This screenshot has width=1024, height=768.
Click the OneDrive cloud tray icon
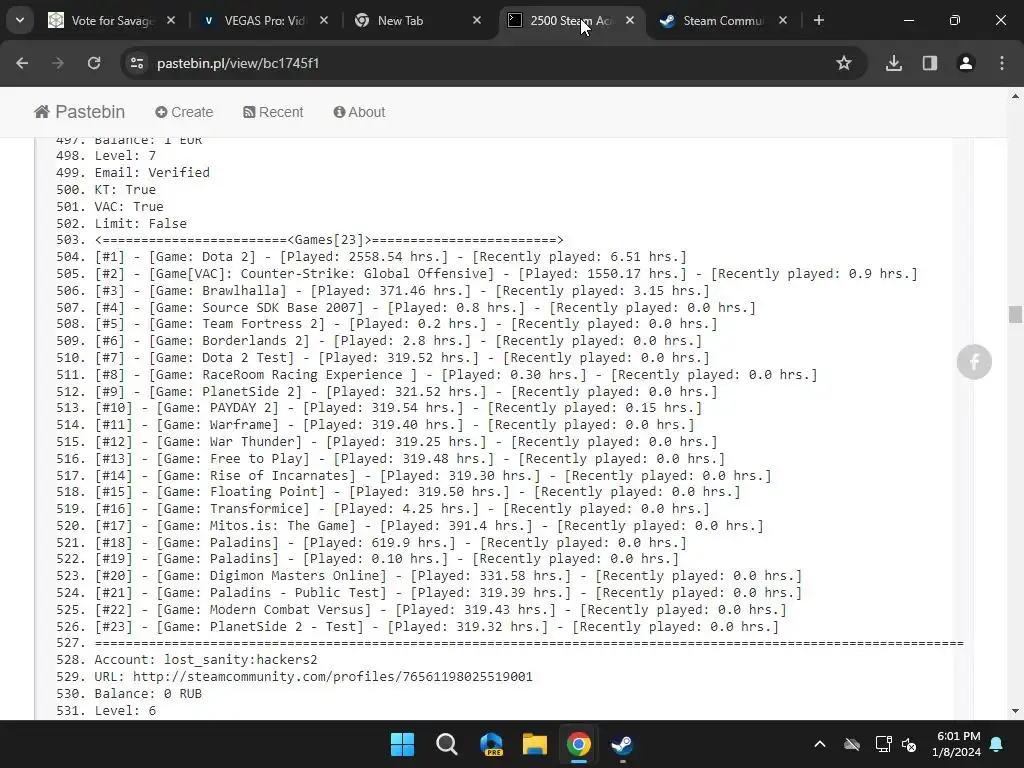click(x=852, y=744)
